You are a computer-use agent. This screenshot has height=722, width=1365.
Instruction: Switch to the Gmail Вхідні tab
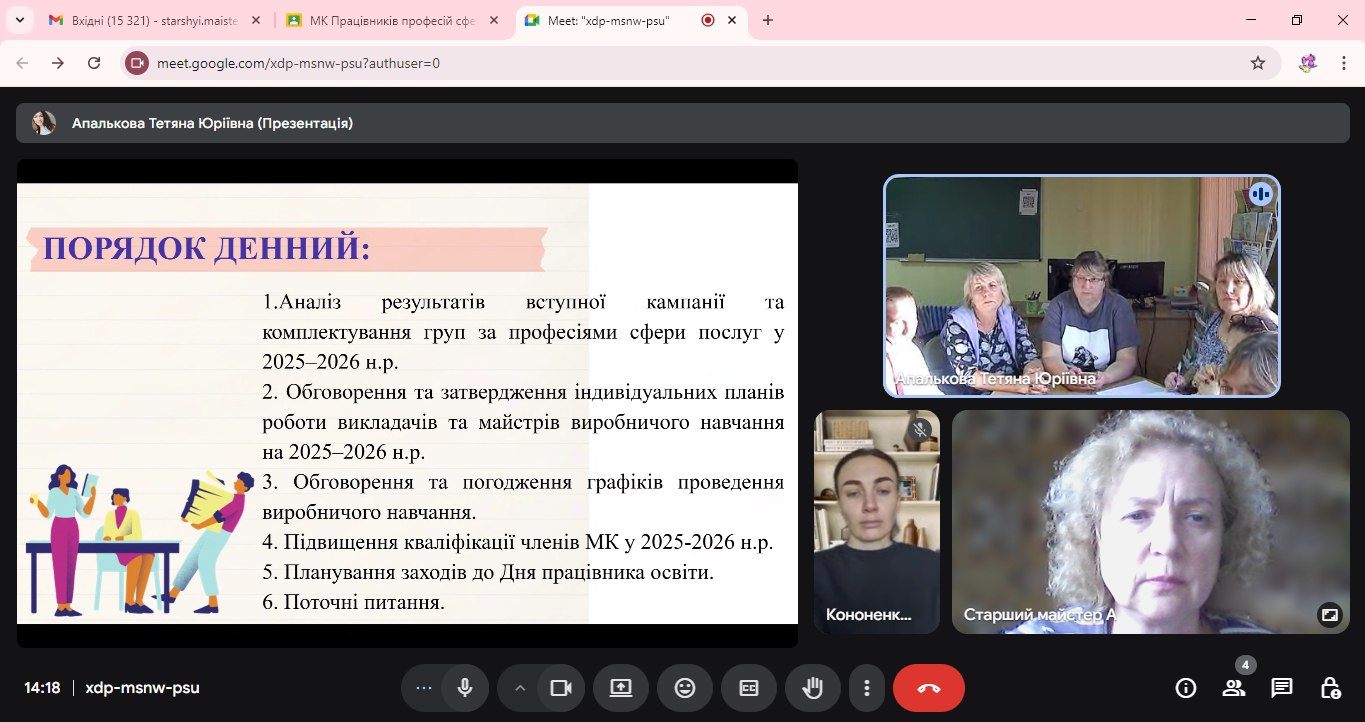tap(150, 20)
